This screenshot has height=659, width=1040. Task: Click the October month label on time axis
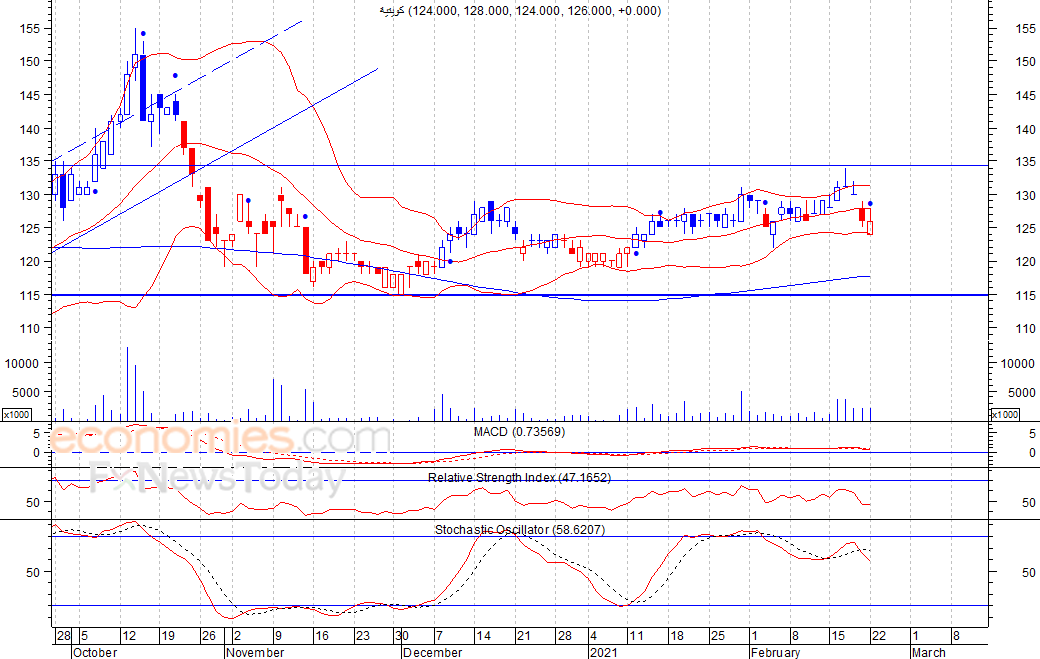coord(95,652)
